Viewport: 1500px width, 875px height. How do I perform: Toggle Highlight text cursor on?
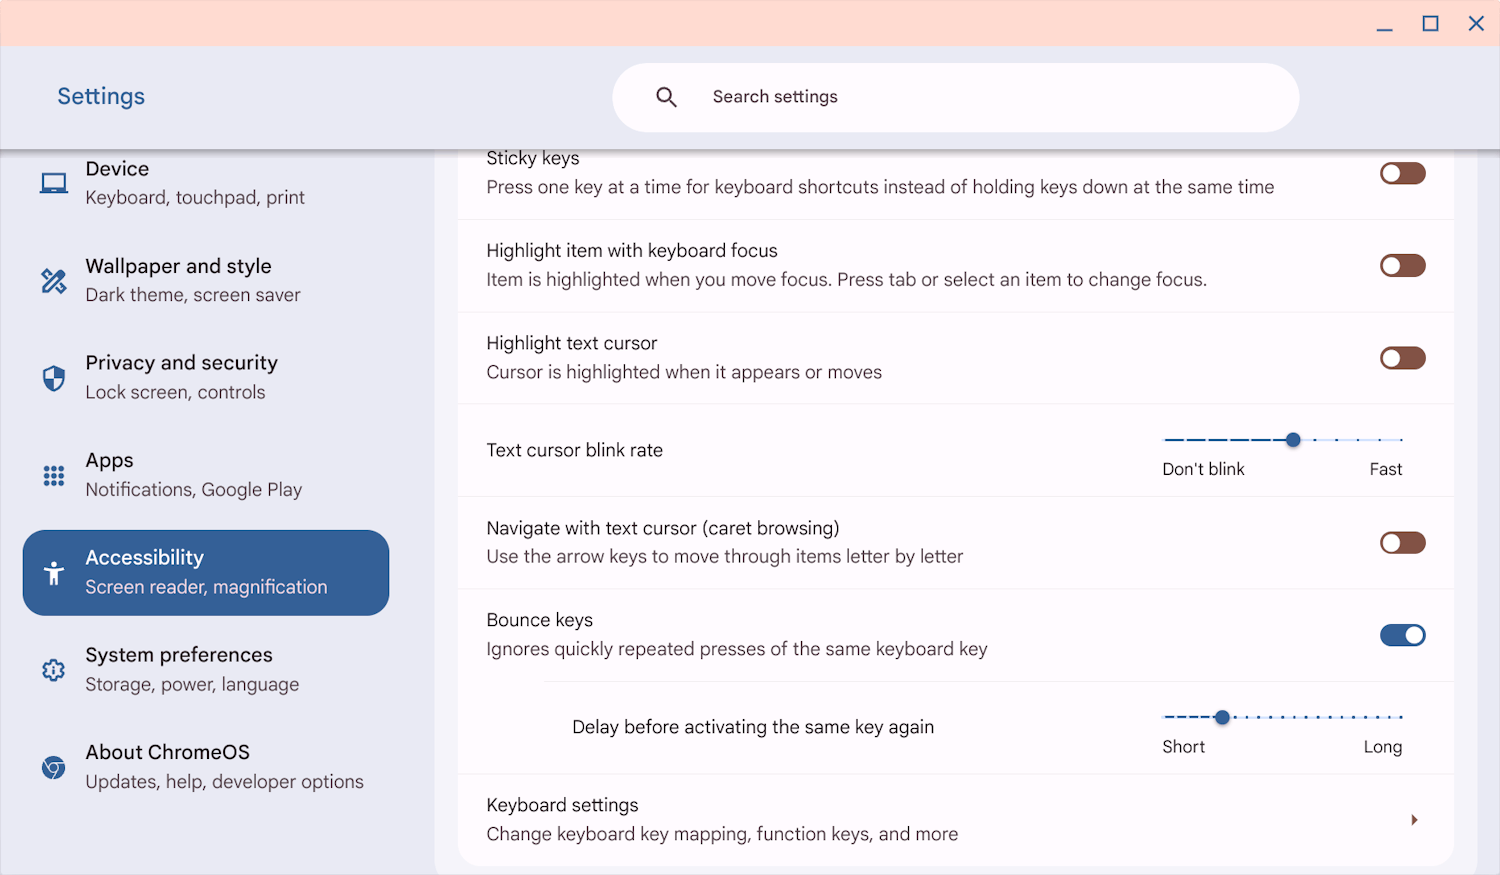pyautogui.click(x=1402, y=357)
